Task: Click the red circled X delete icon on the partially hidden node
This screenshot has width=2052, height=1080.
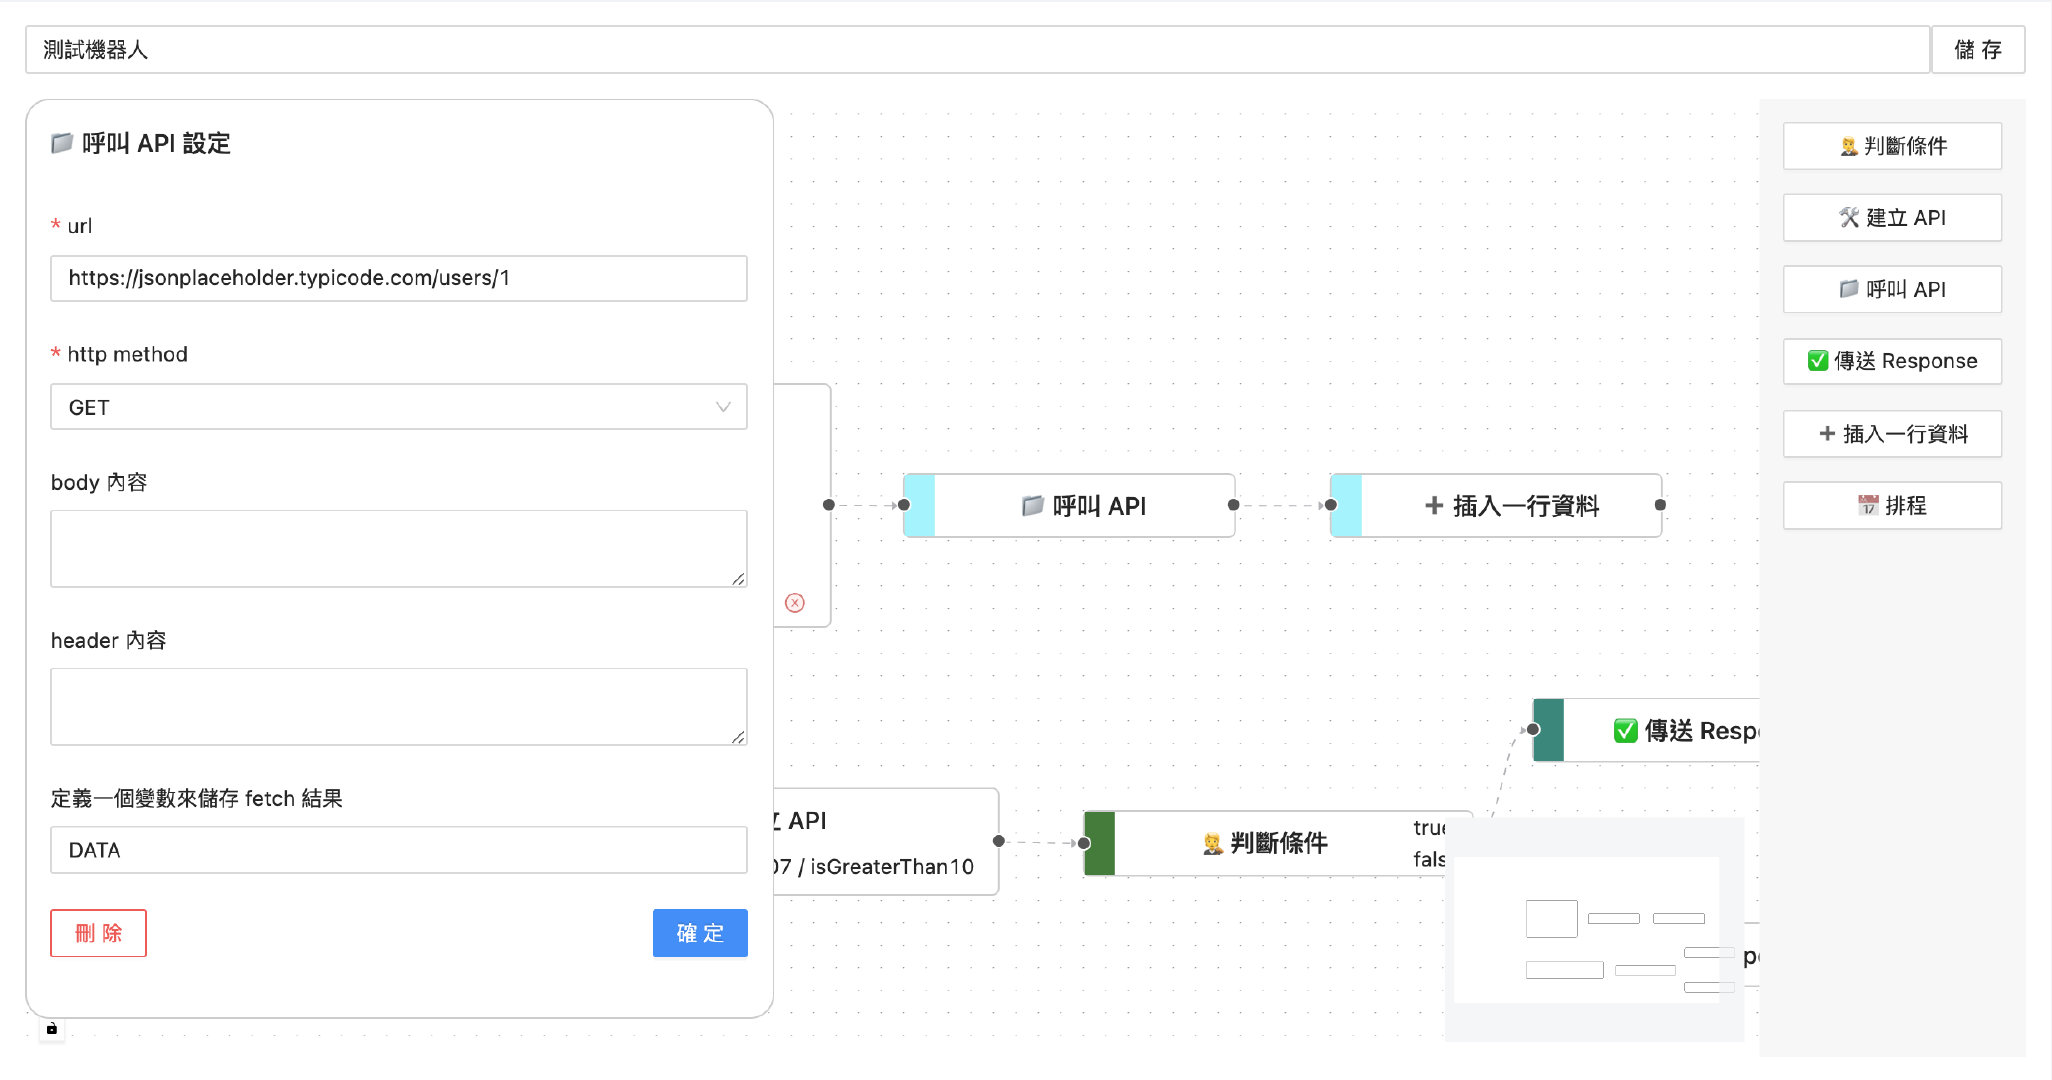Action: 795,602
